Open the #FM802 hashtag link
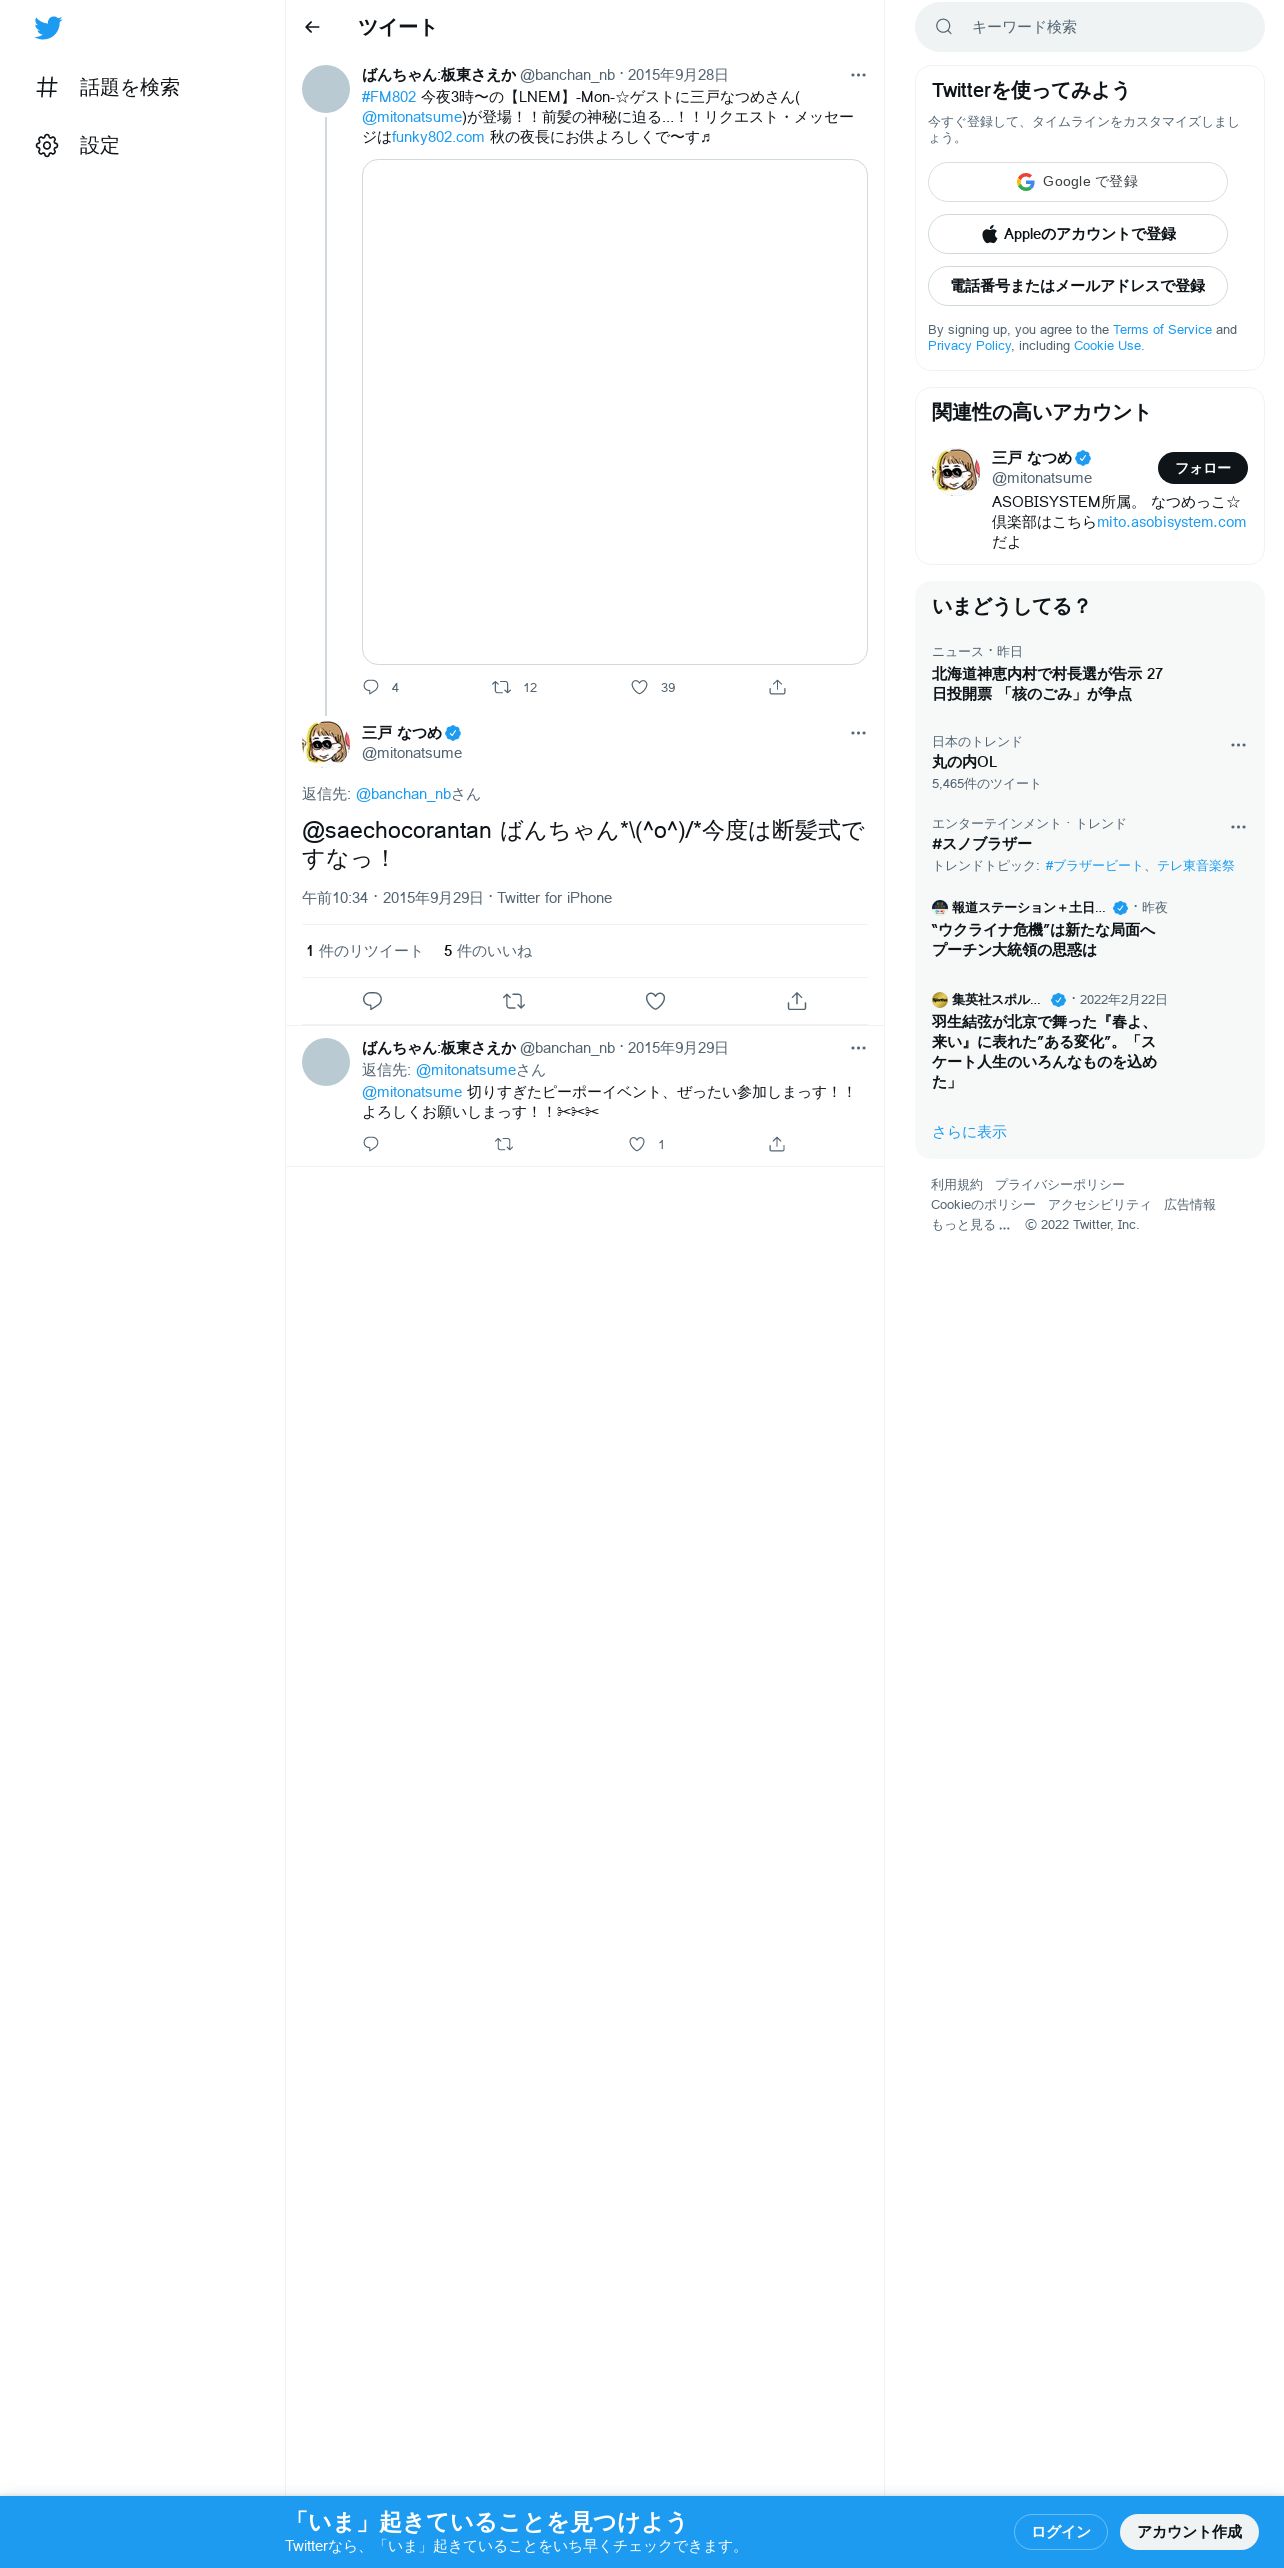The height and width of the screenshot is (2568, 1284). [389, 97]
